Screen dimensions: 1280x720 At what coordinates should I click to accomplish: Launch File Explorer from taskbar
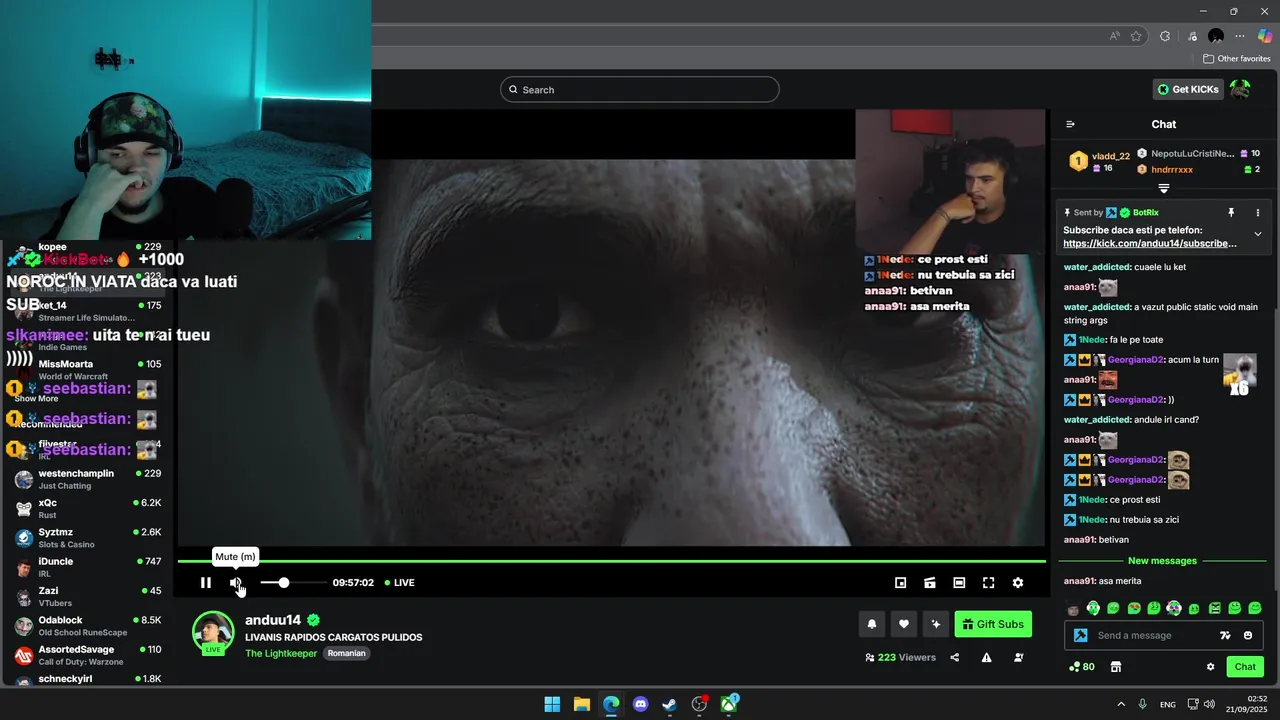tap(582, 704)
